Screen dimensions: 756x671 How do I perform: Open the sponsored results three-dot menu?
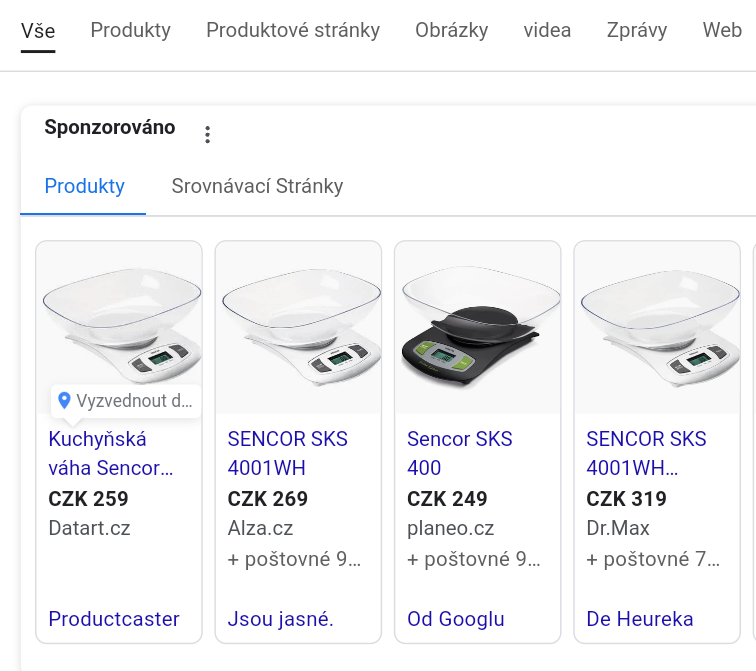pyautogui.click(x=207, y=135)
